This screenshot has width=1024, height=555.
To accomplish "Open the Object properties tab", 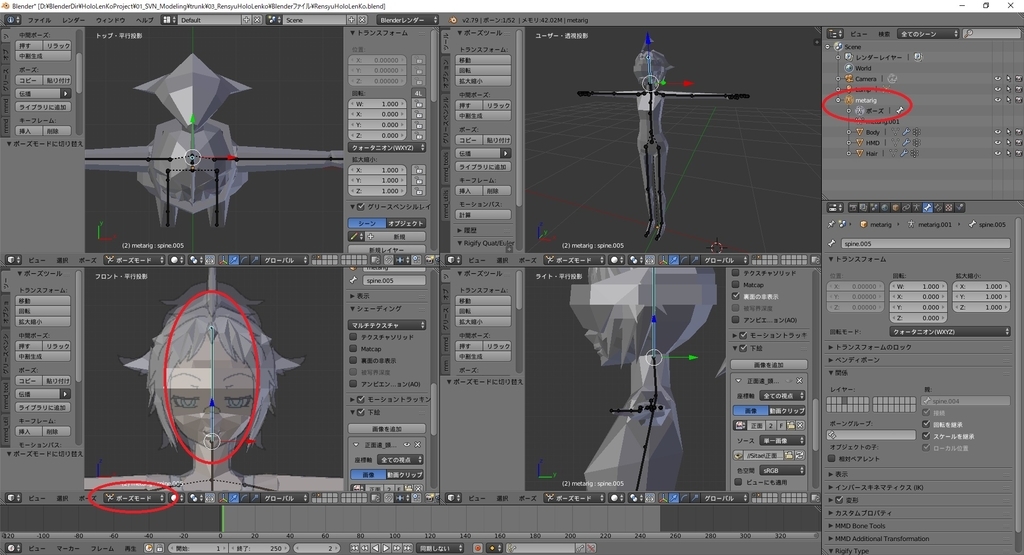I will 895,208.
